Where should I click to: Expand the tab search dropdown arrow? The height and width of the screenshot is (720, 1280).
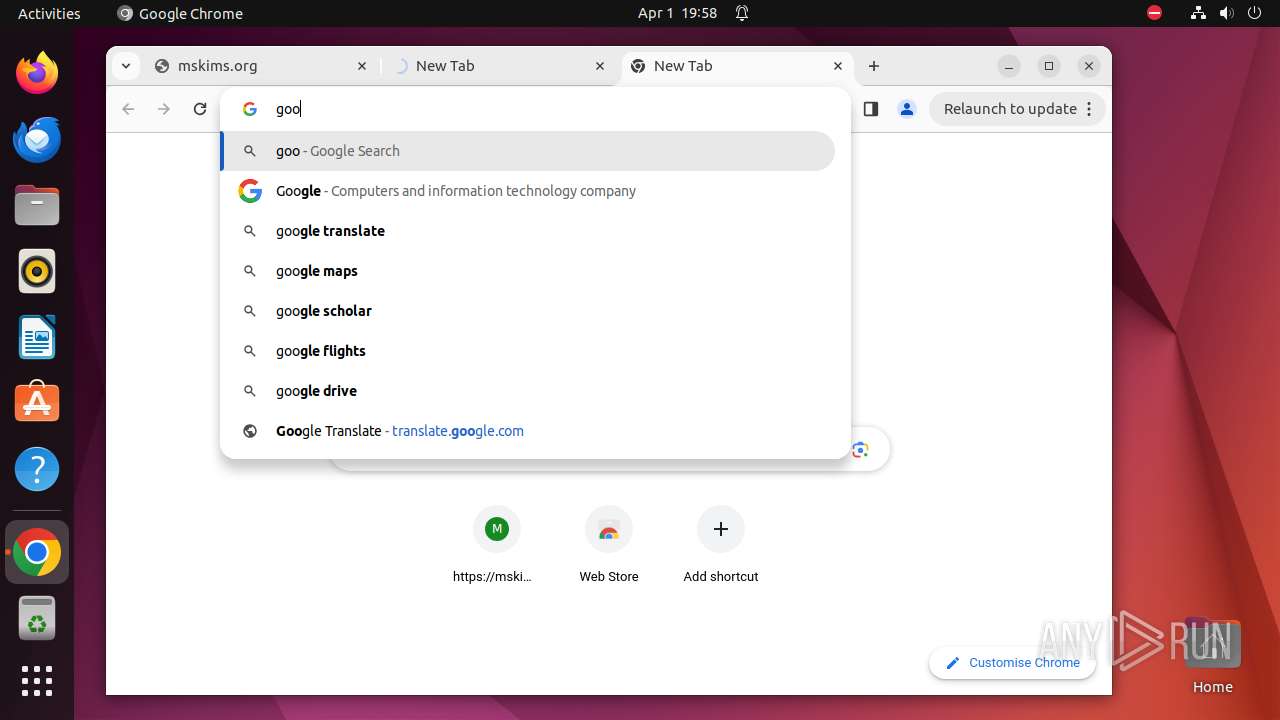(x=125, y=66)
